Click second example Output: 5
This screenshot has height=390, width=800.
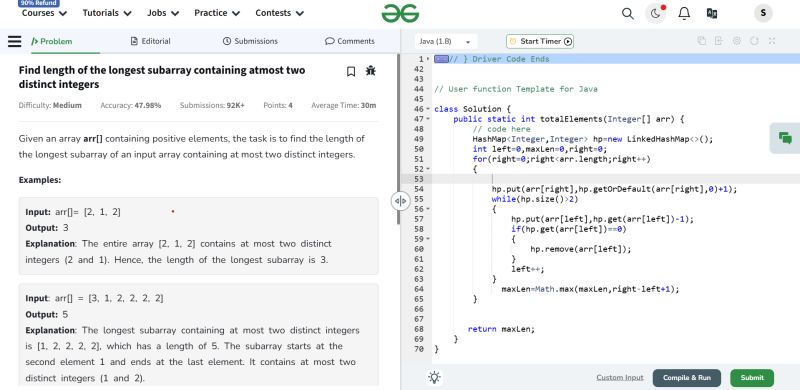[46, 314]
